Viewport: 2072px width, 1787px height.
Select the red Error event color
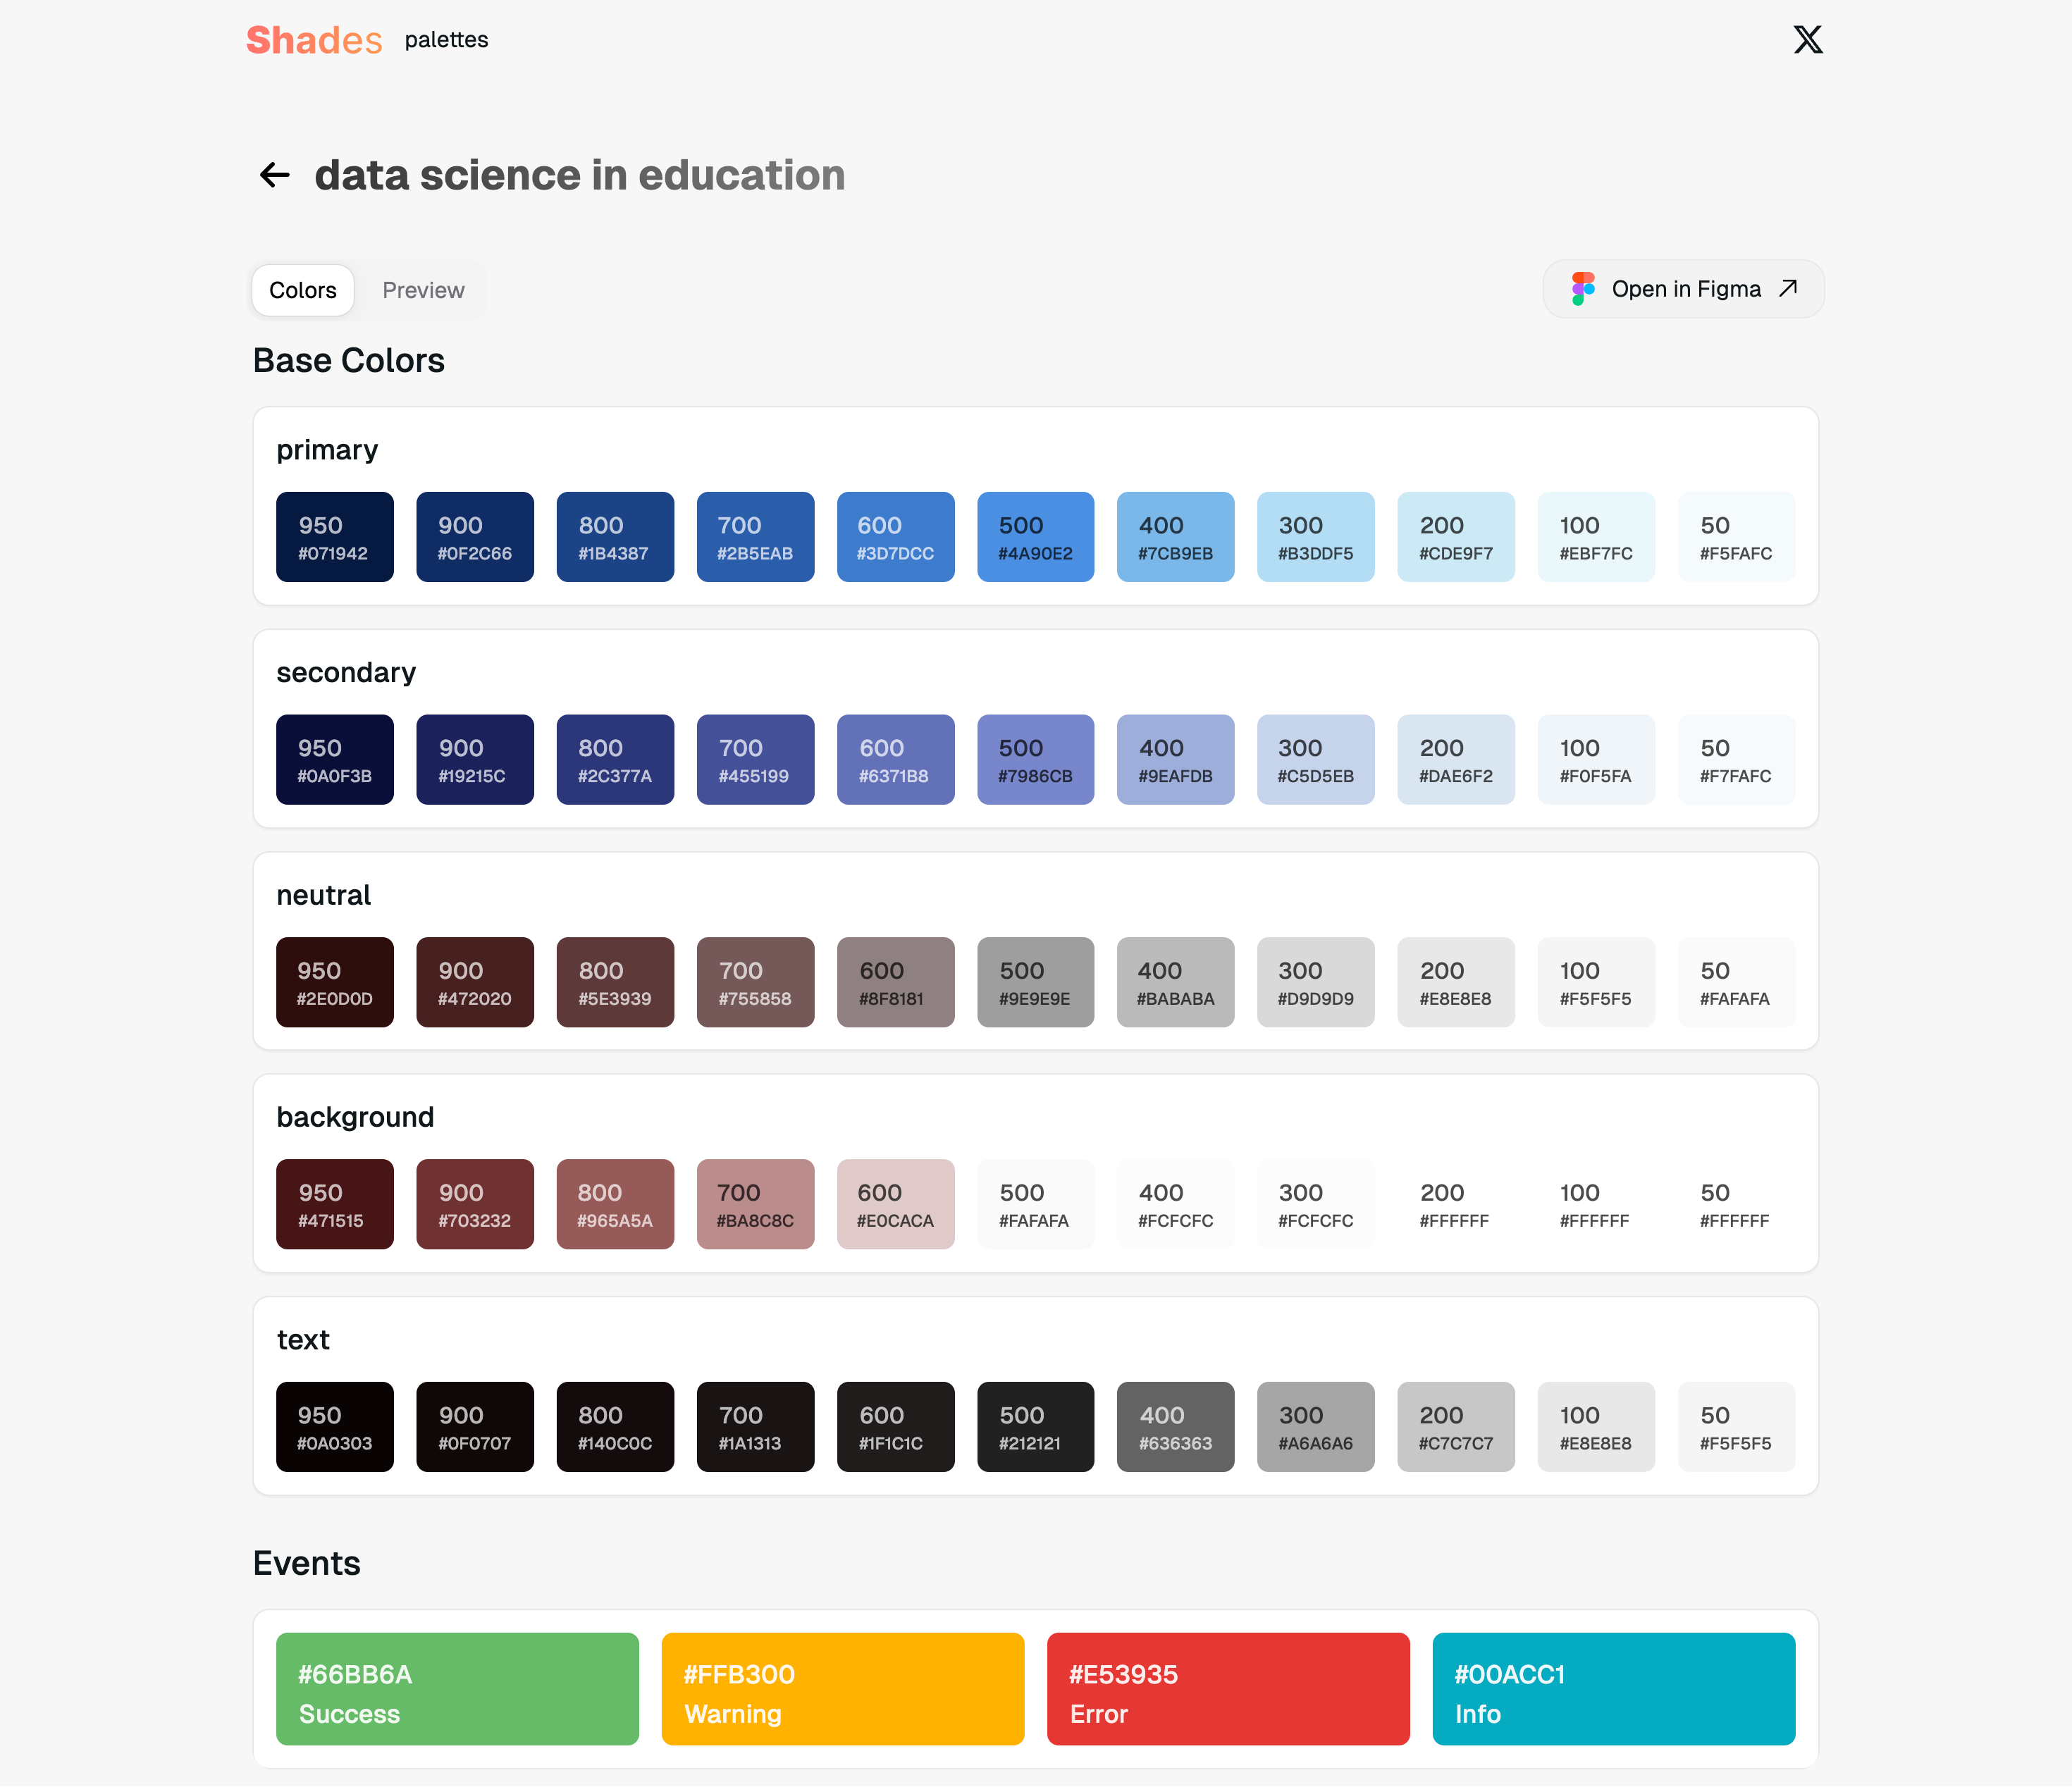tap(1228, 1689)
